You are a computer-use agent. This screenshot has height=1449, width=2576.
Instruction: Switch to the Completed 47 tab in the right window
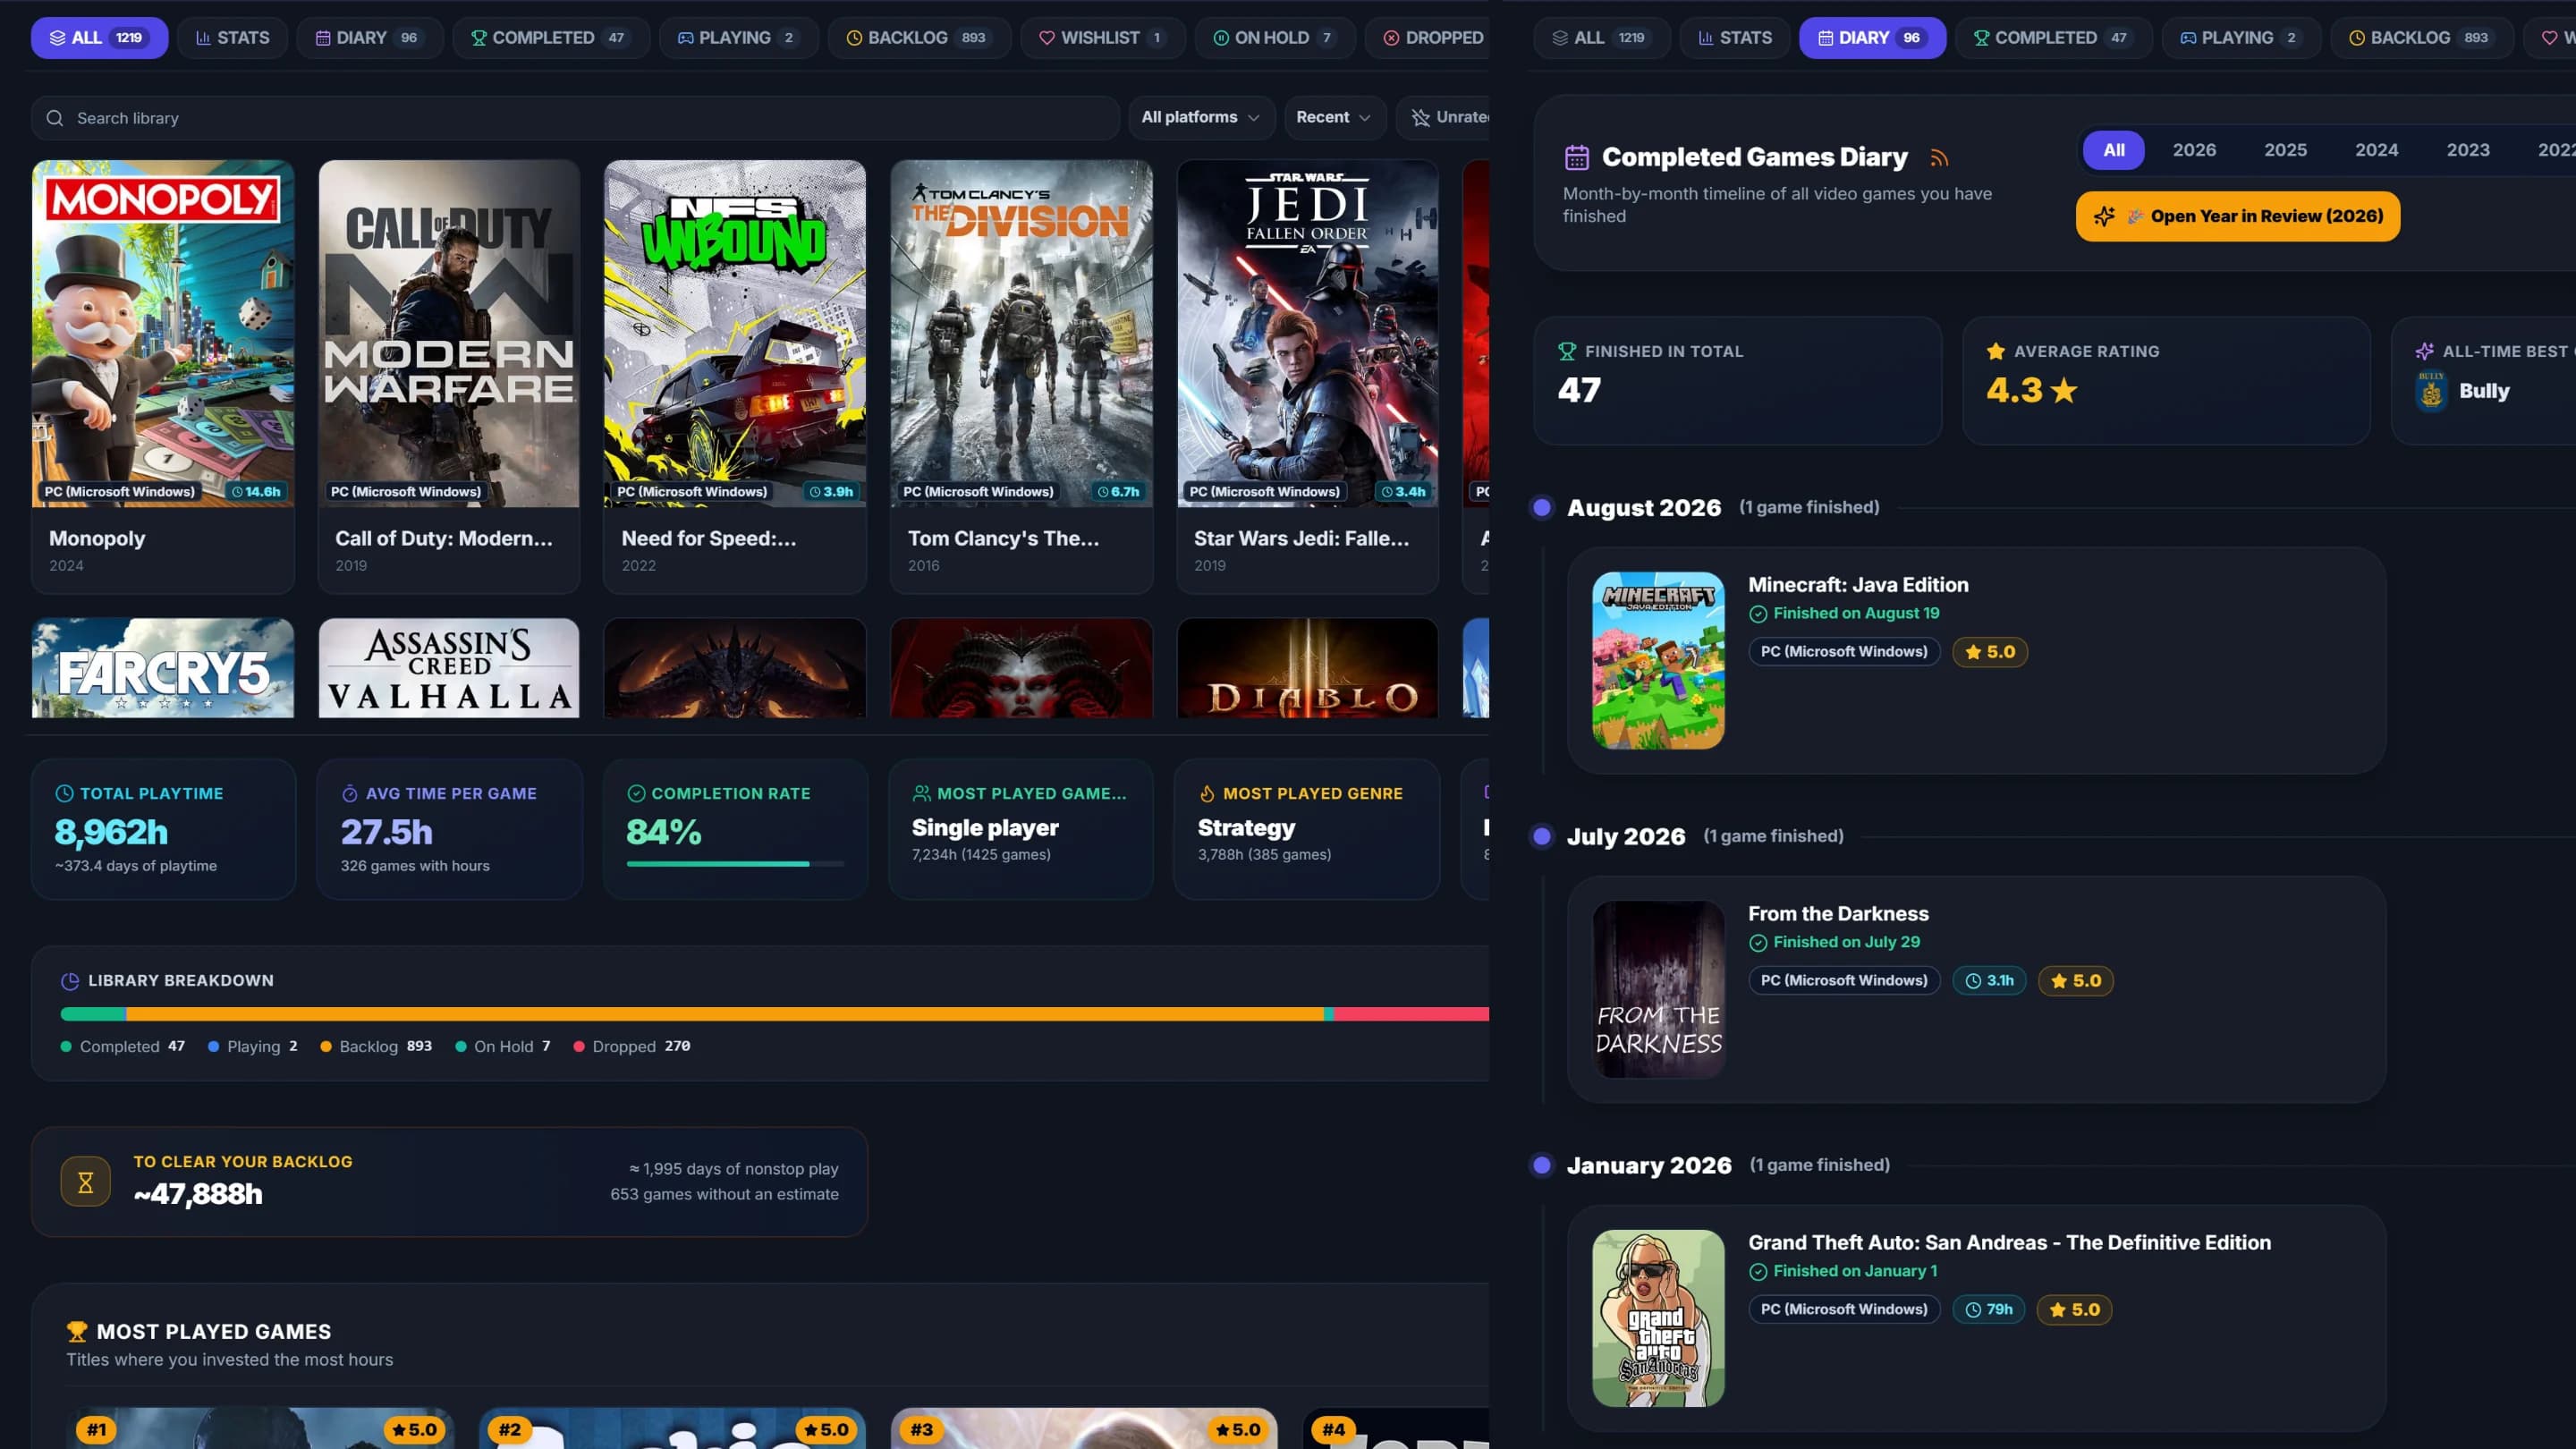pyautogui.click(x=2053, y=38)
